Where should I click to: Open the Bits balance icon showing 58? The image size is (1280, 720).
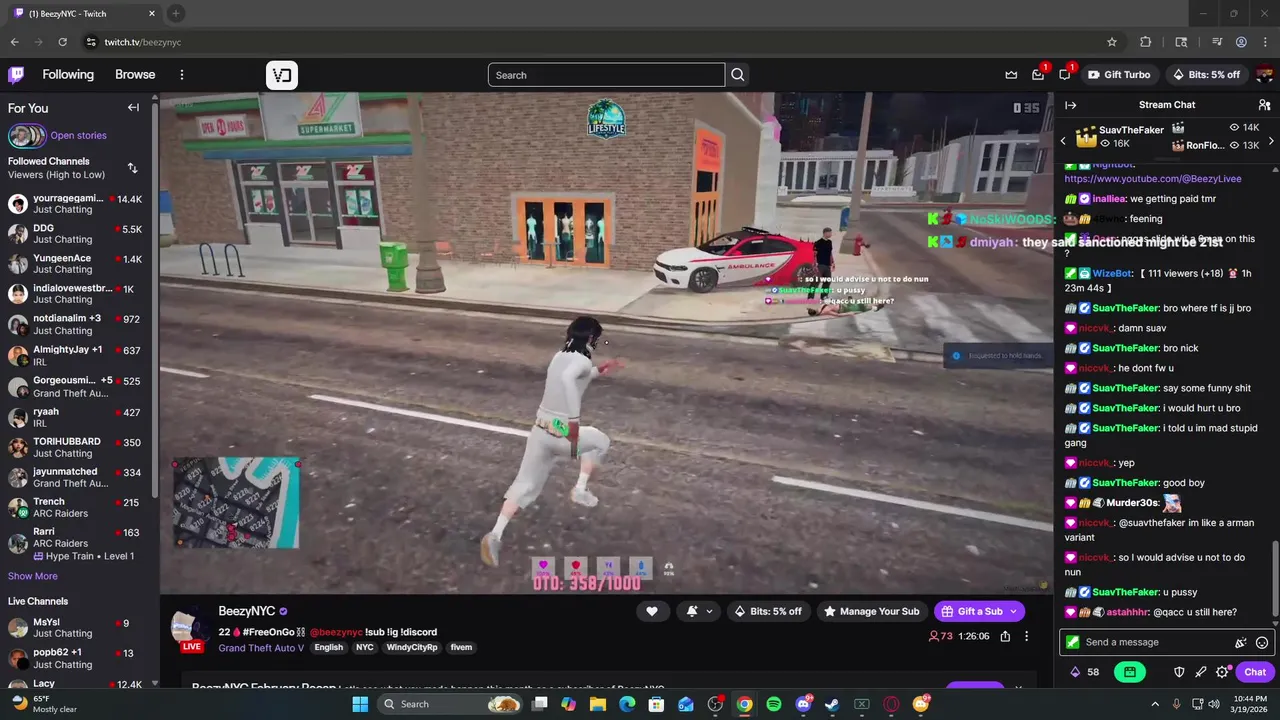(x=1085, y=672)
